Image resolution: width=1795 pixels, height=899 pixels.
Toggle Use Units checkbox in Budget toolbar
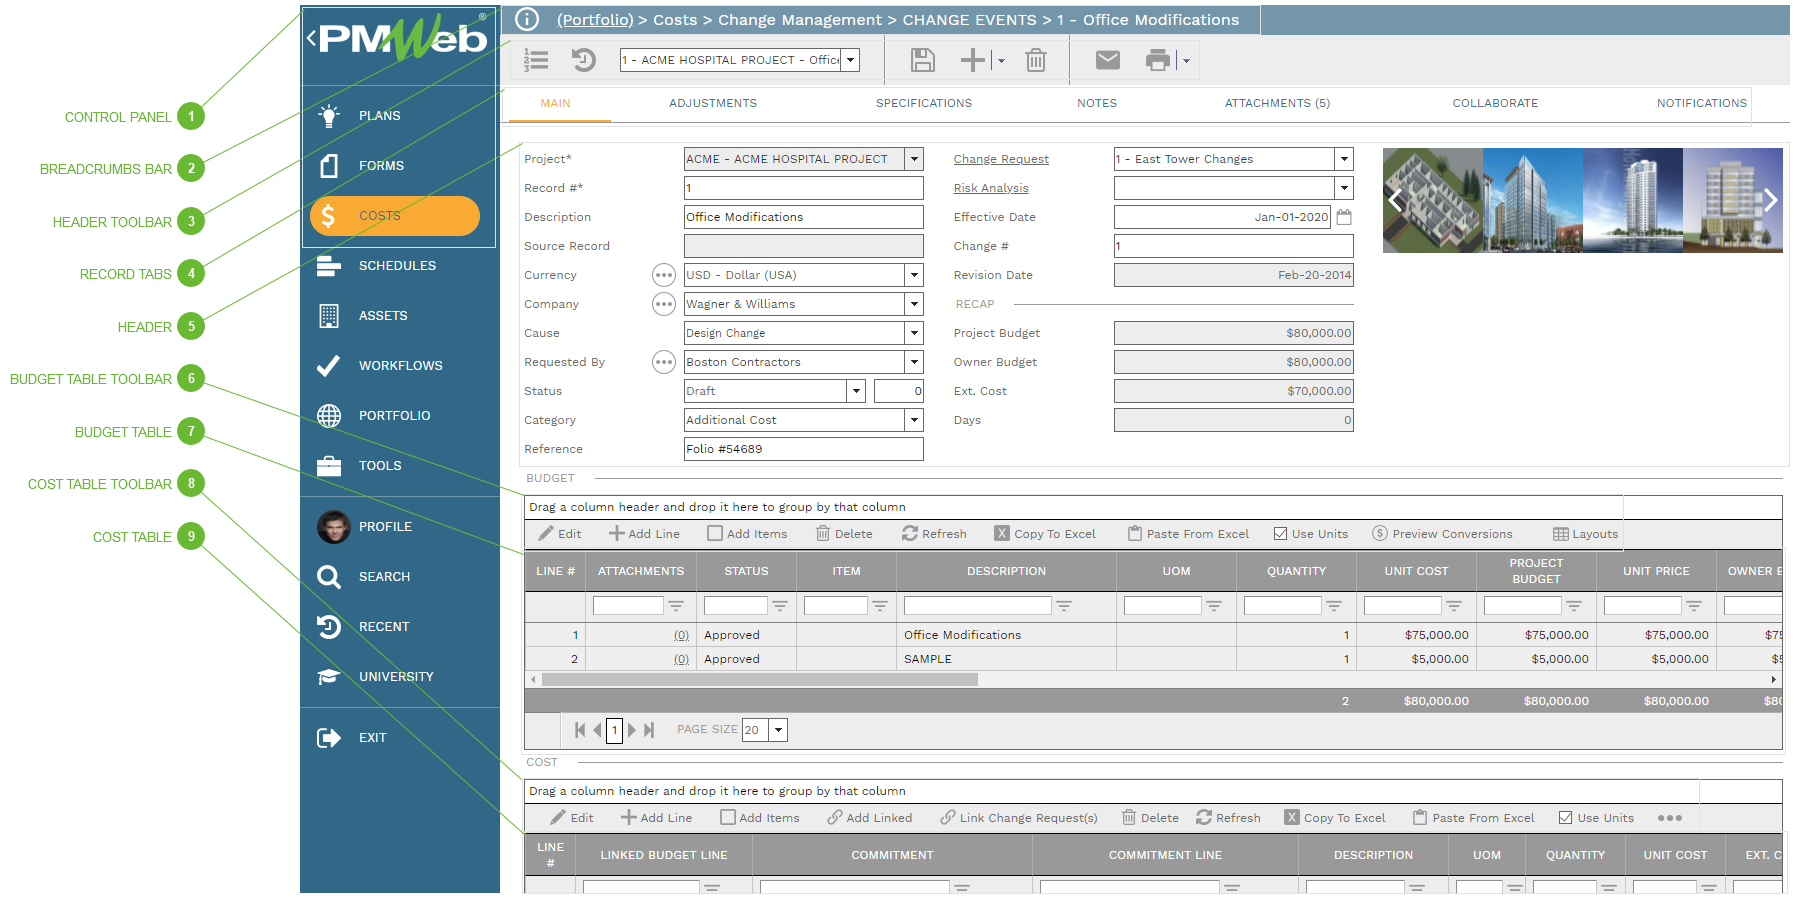[x=1280, y=534]
